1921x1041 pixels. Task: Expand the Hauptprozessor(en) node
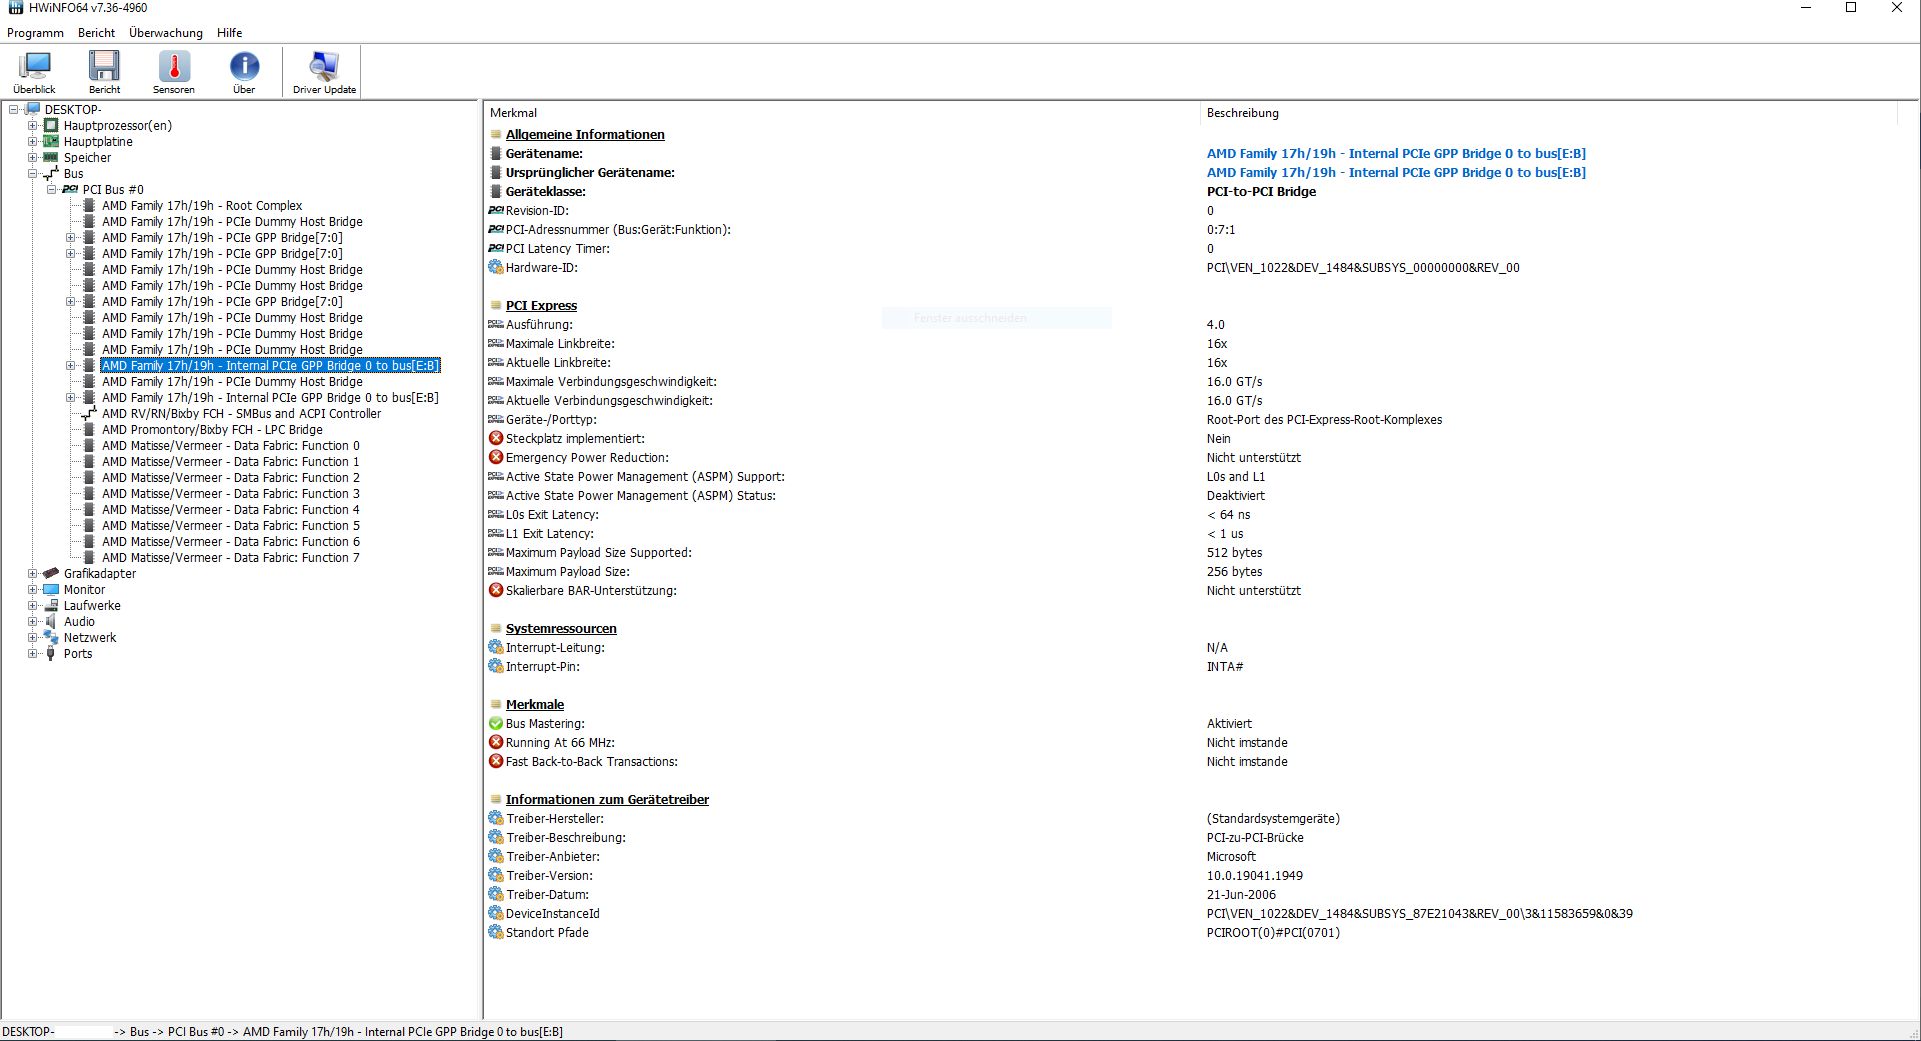click(33, 126)
